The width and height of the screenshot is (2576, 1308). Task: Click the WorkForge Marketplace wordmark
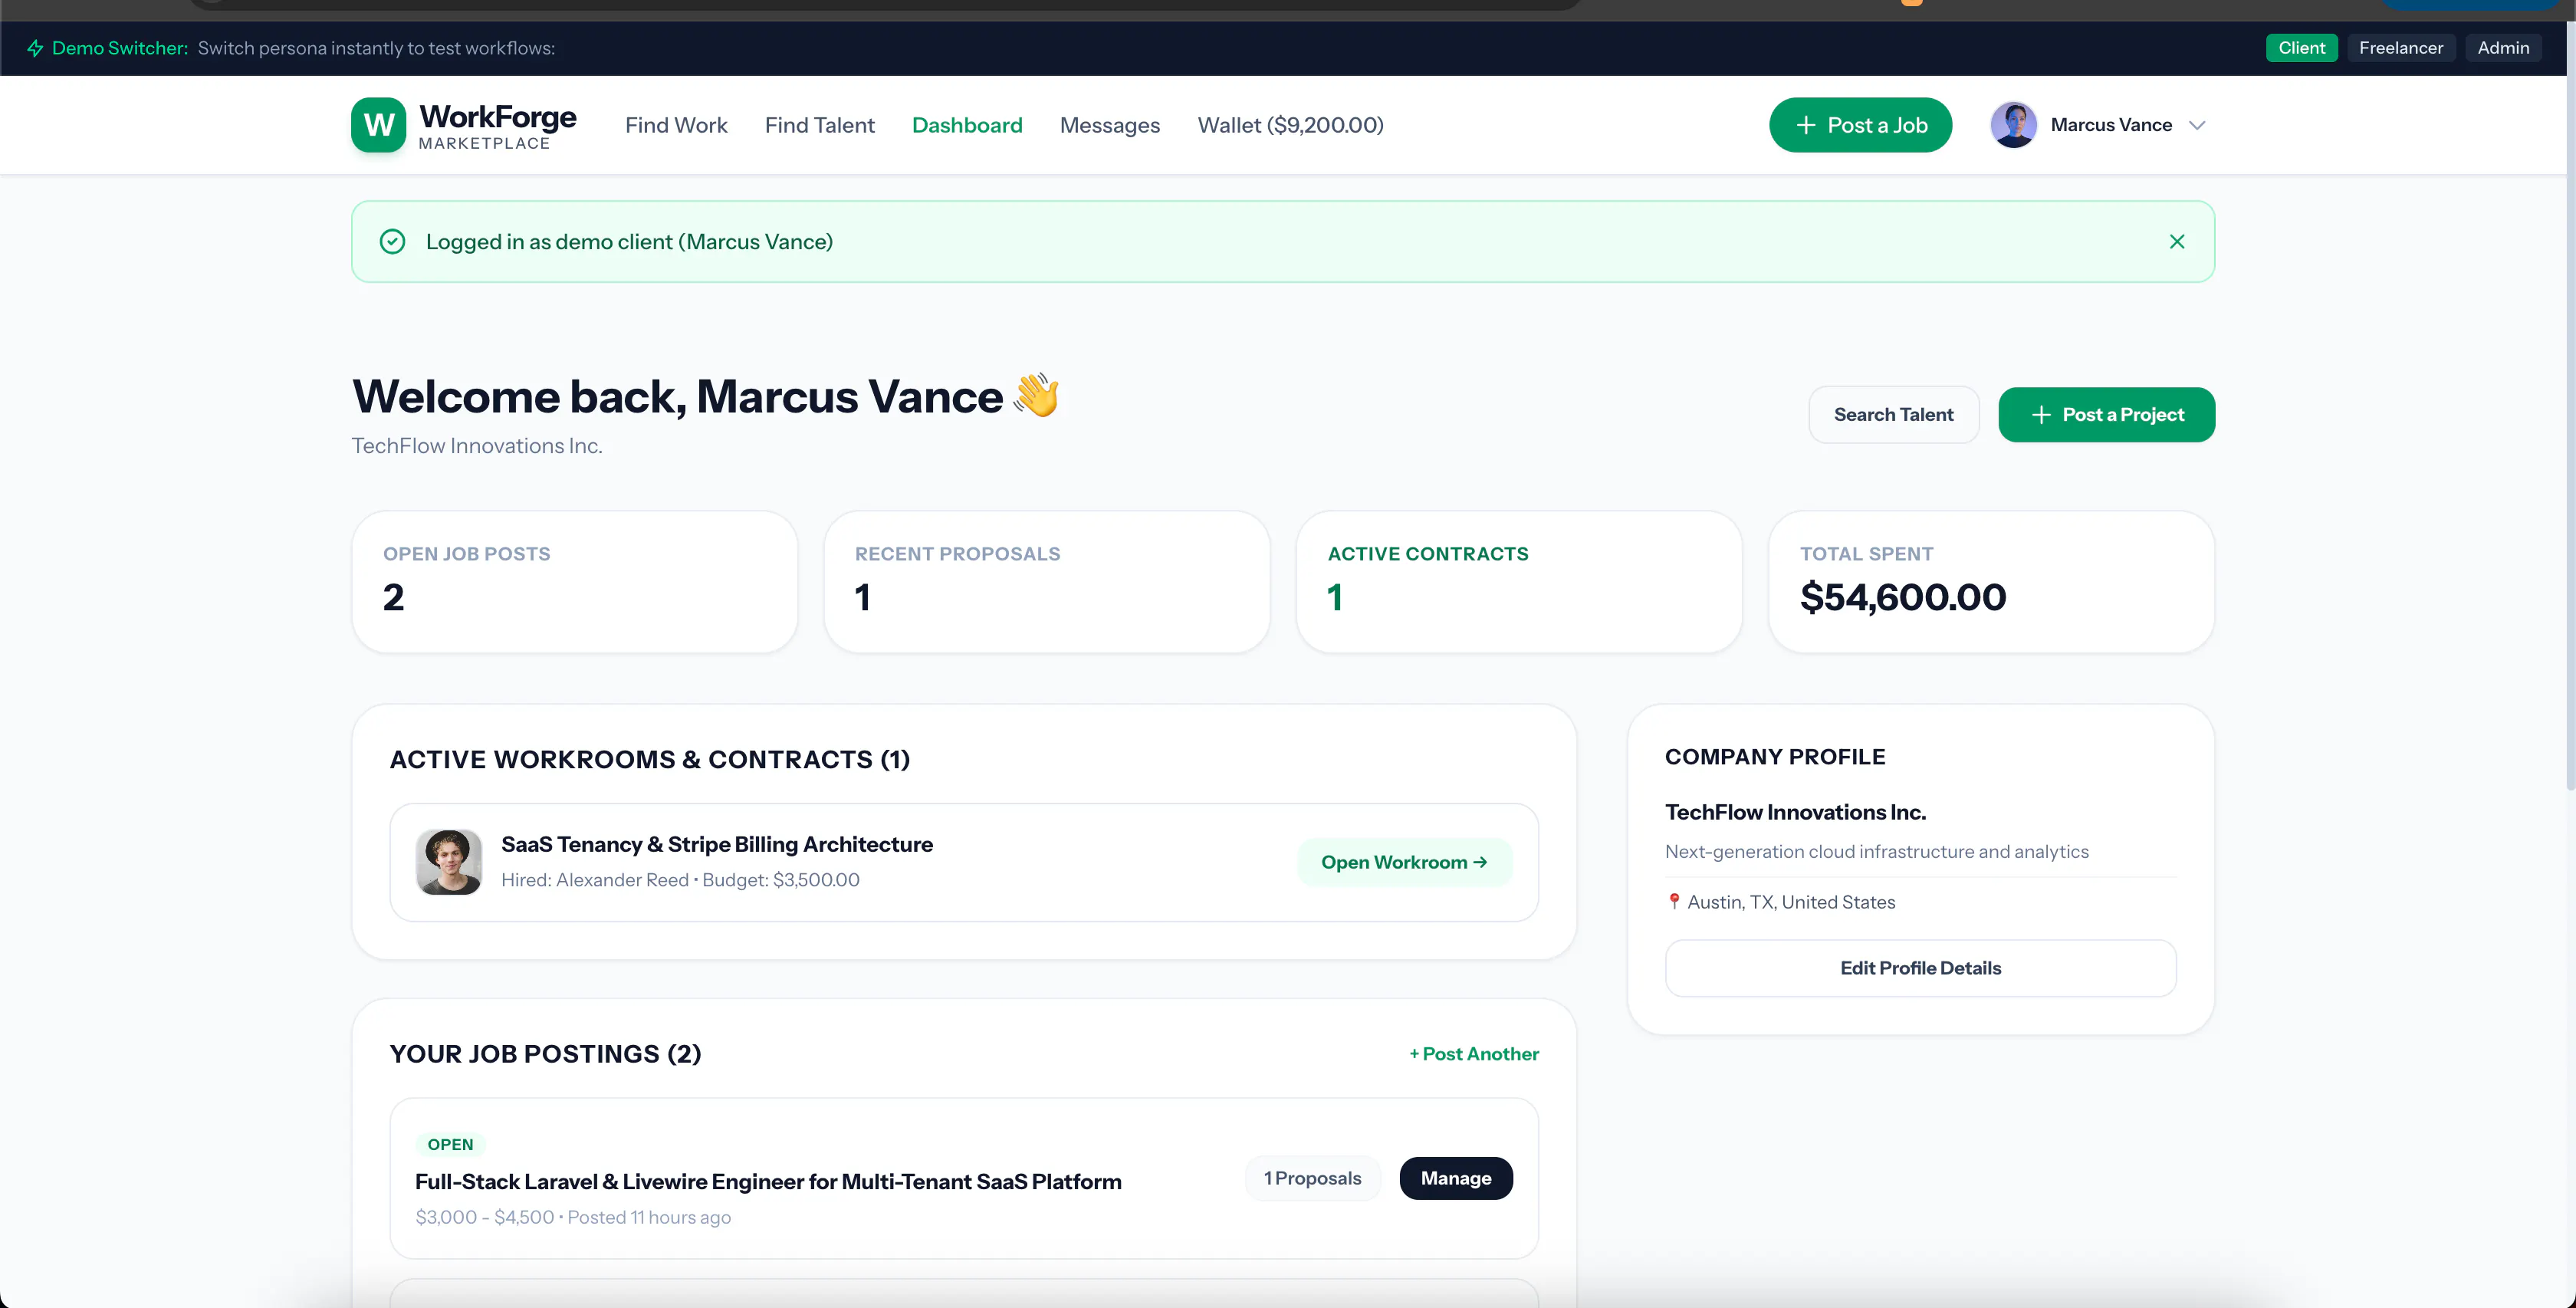coord(498,126)
